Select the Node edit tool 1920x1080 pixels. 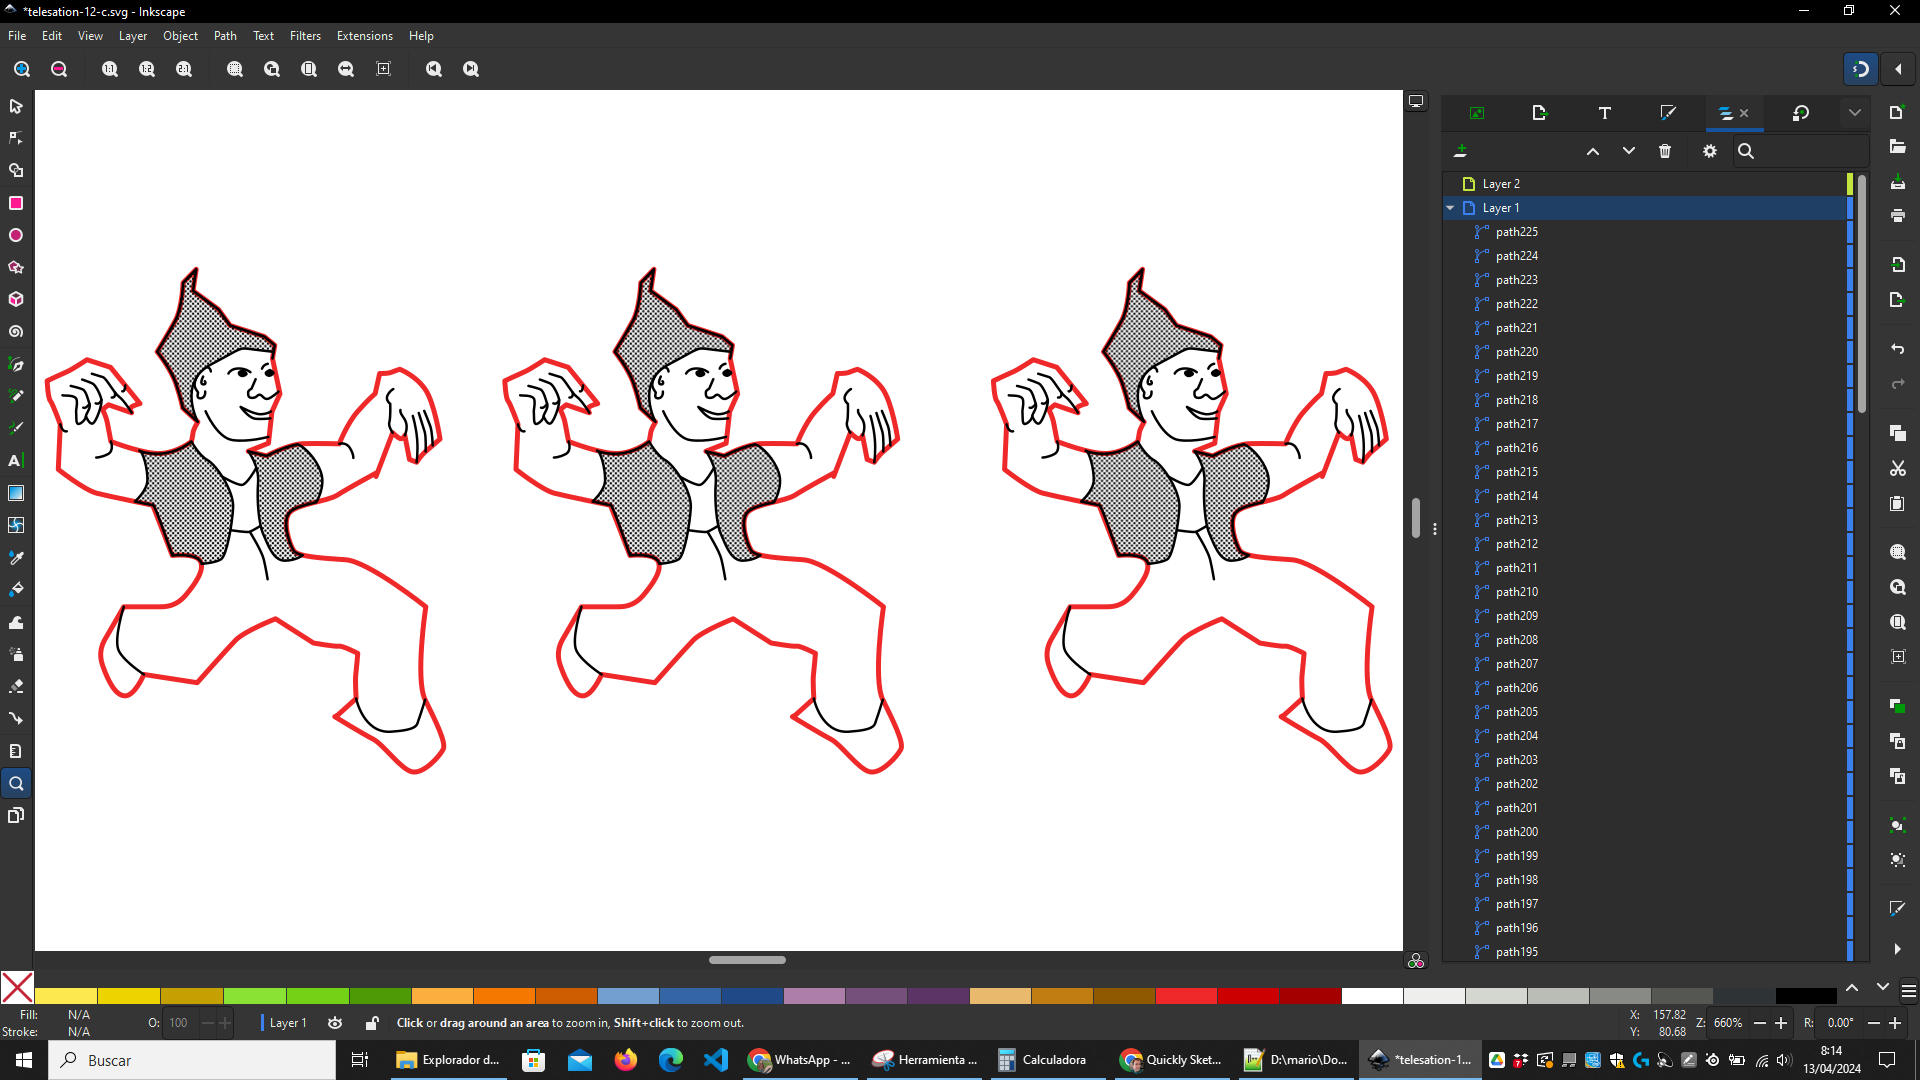pyautogui.click(x=16, y=138)
